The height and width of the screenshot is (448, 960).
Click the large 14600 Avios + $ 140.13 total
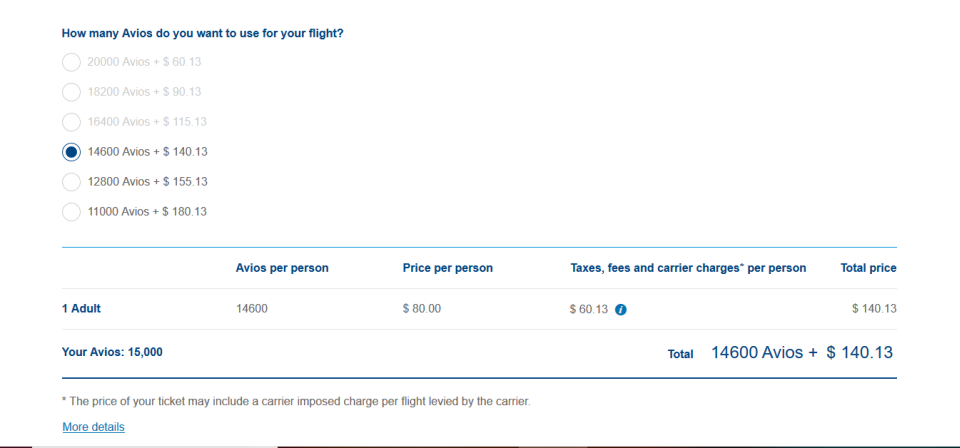click(802, 353)
